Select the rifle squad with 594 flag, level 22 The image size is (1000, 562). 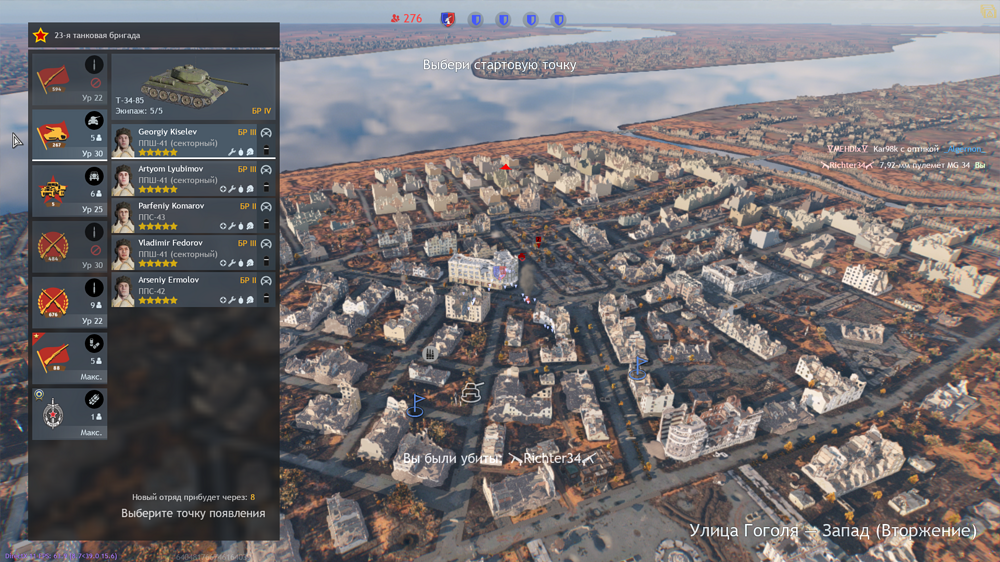pos(70,80)
